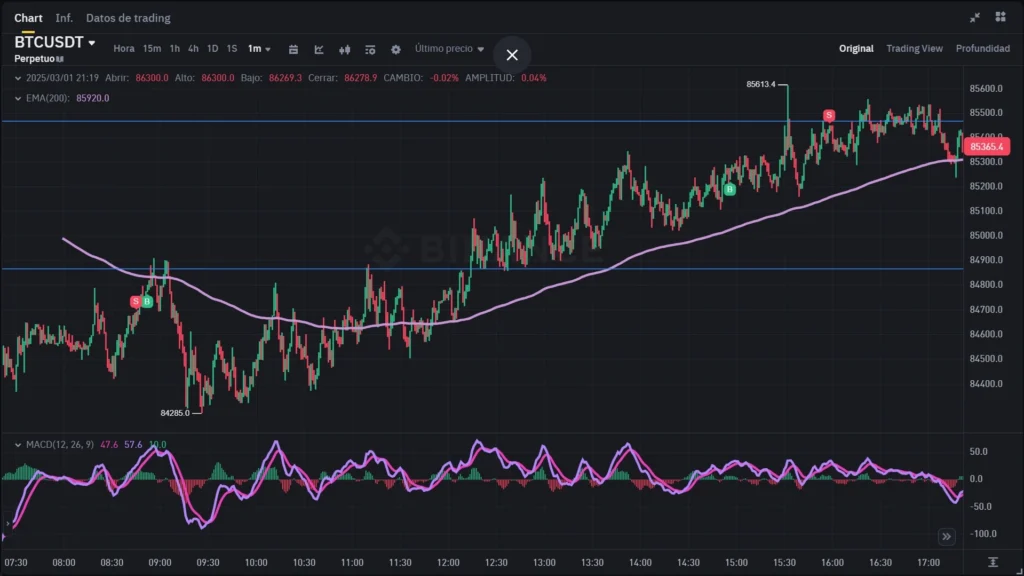
Task: Open the Último precio dropdown
Action: [449, 49]
